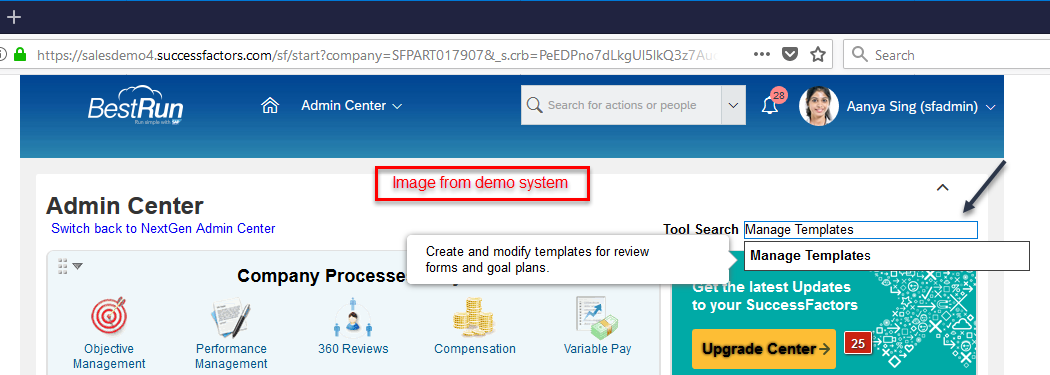
Task: Click the 360 Reviews people icon
Action: click(353, 317)
